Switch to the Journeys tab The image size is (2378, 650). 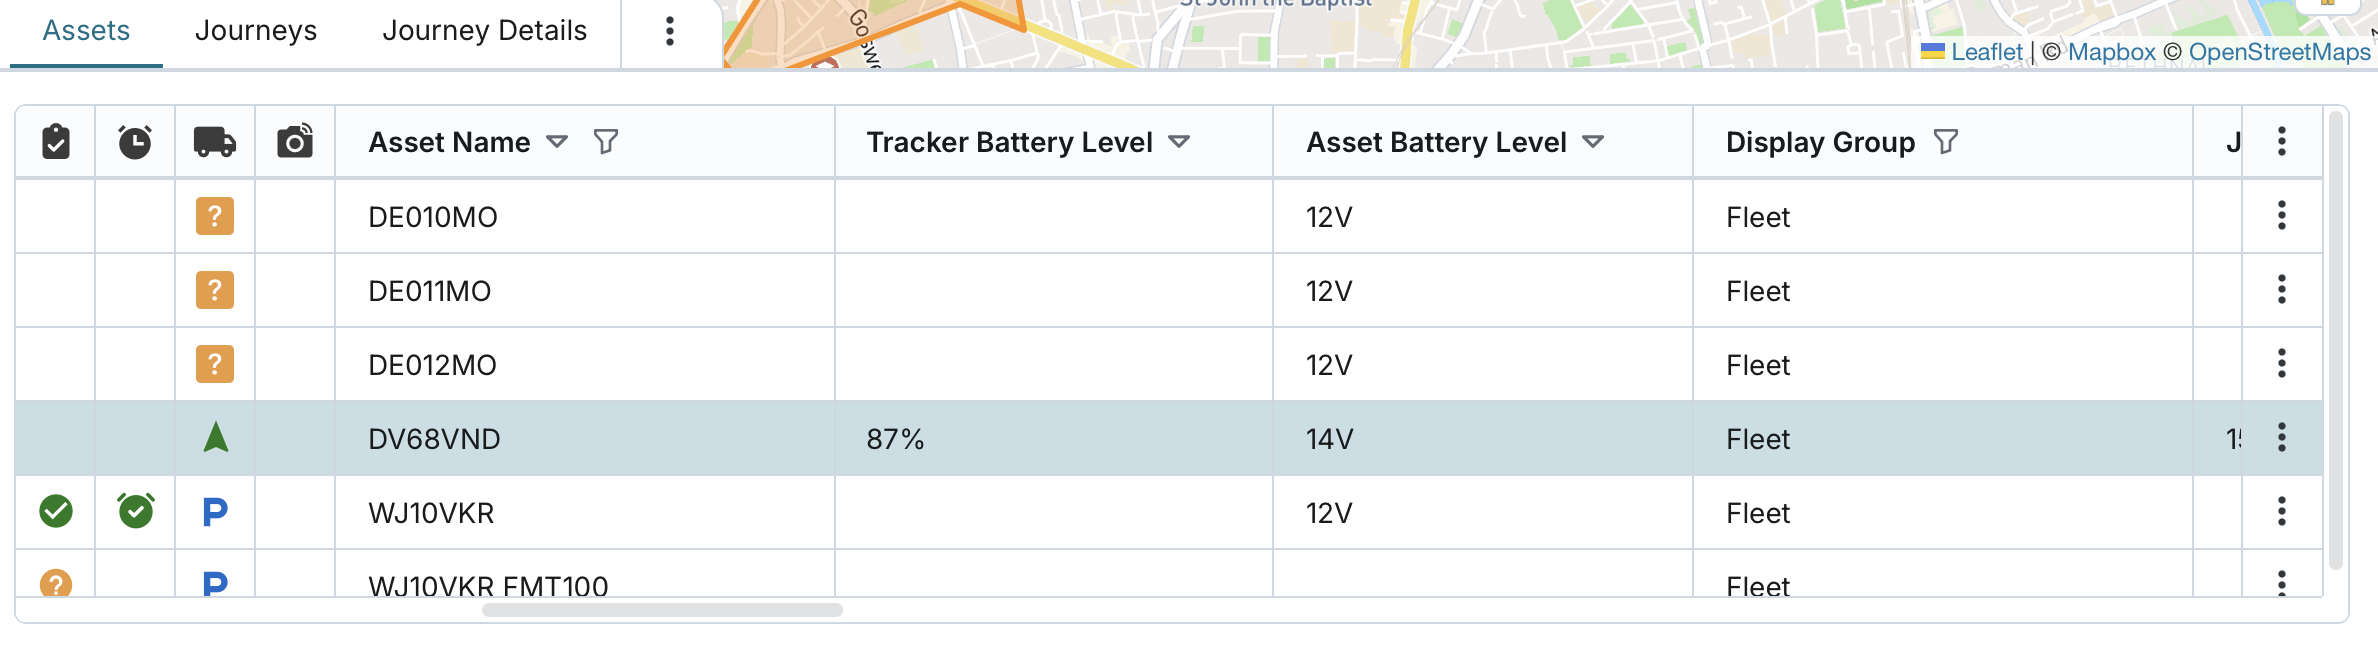click(256, 31)
